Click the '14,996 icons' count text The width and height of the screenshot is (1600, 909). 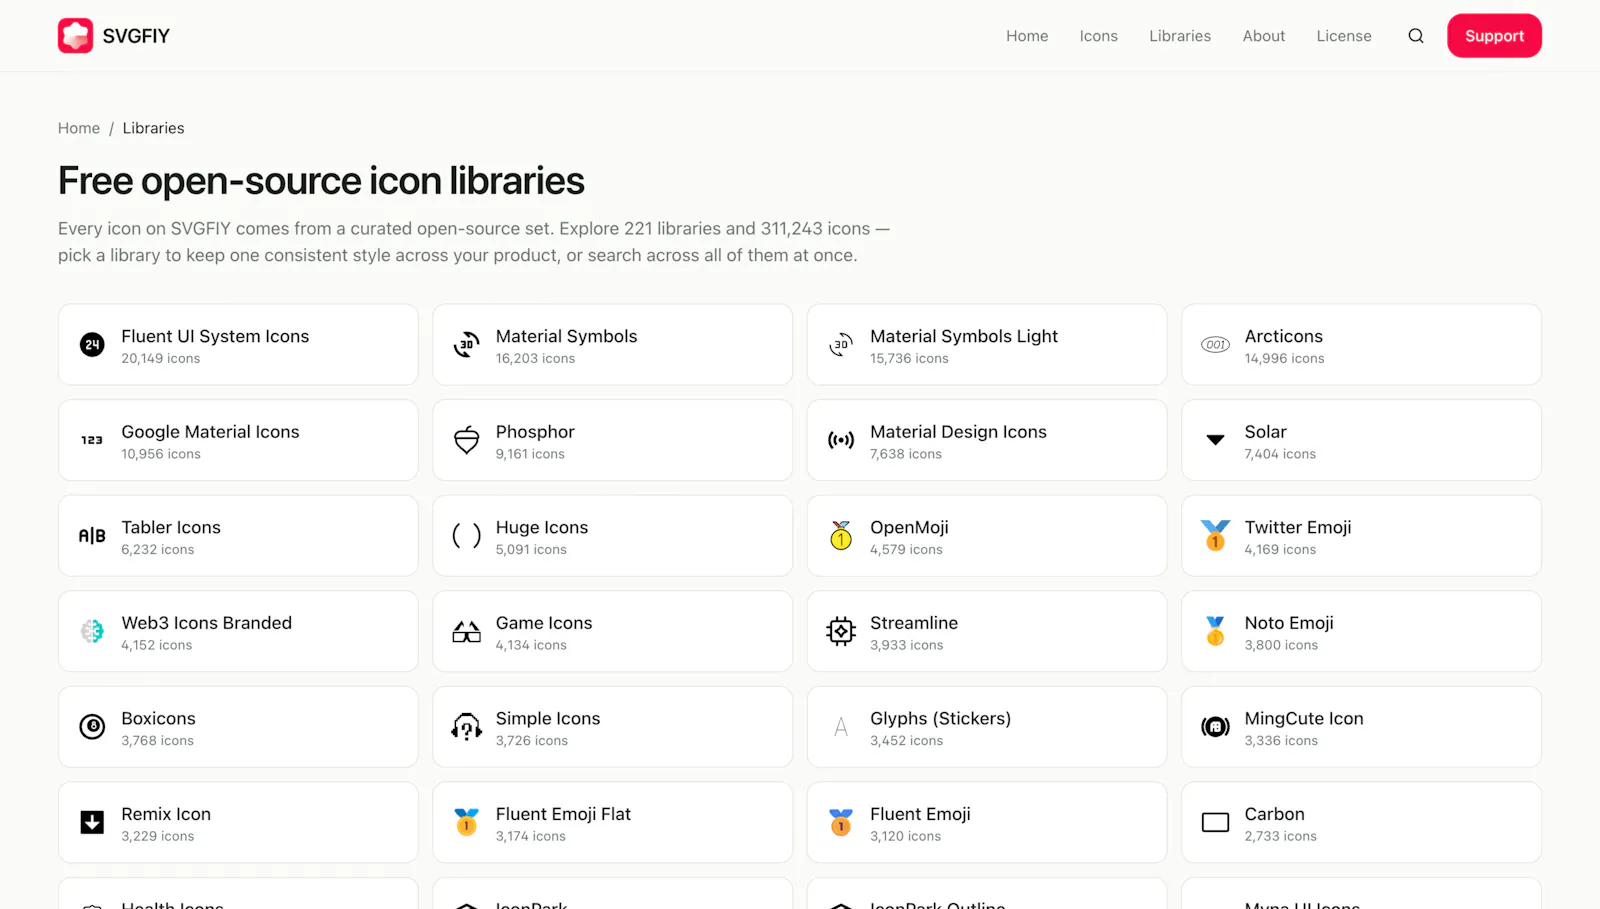click(x=1284, y=359)
